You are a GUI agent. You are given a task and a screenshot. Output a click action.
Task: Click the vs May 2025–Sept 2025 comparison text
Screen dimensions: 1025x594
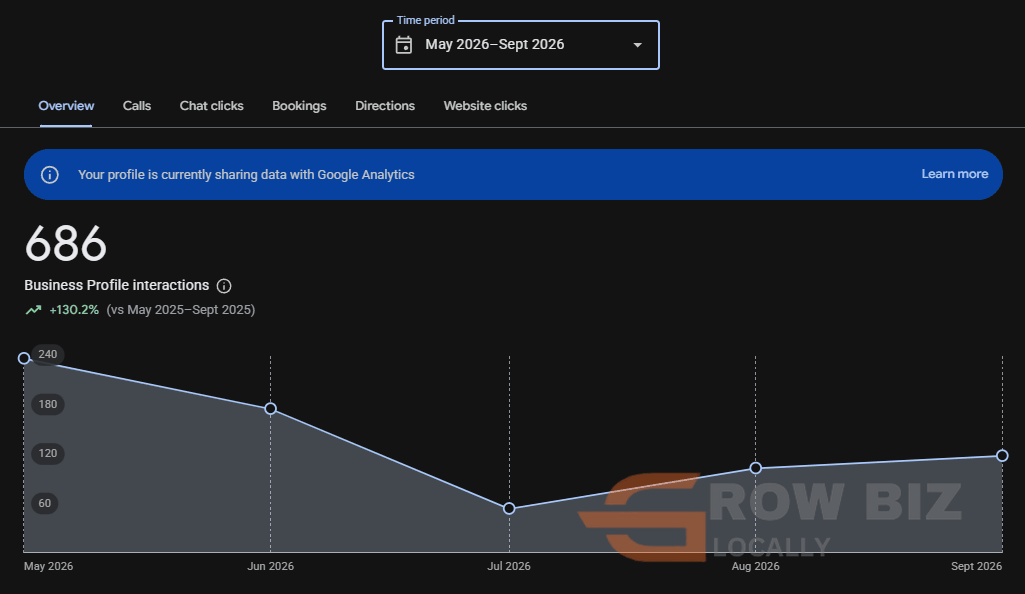coord(181,310)
